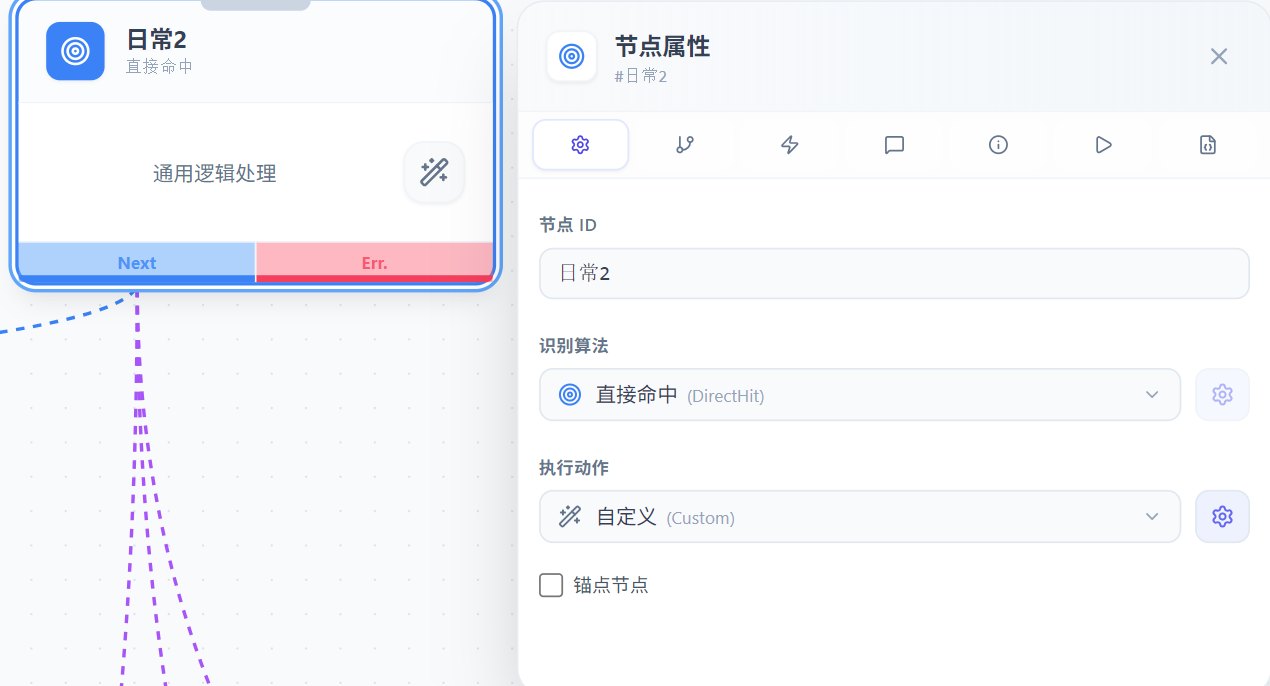The width and height of the screenshot is (1270, 686).
Task: Click the 执行动作 field label
Action: 573,468
